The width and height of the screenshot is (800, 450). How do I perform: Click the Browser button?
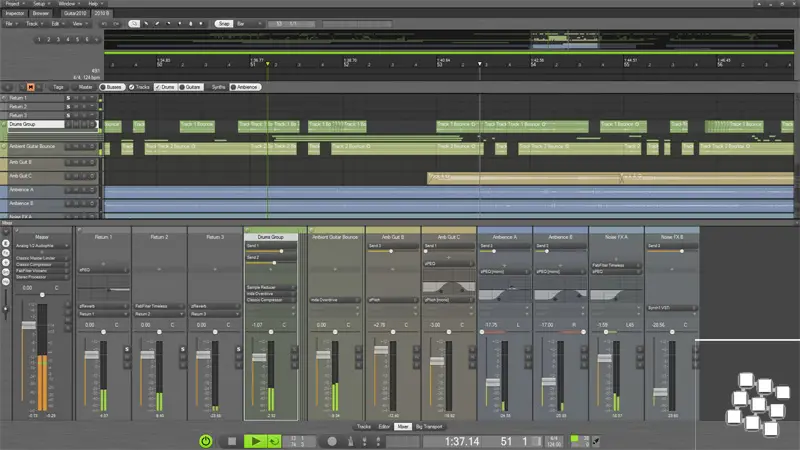[41, 13]
